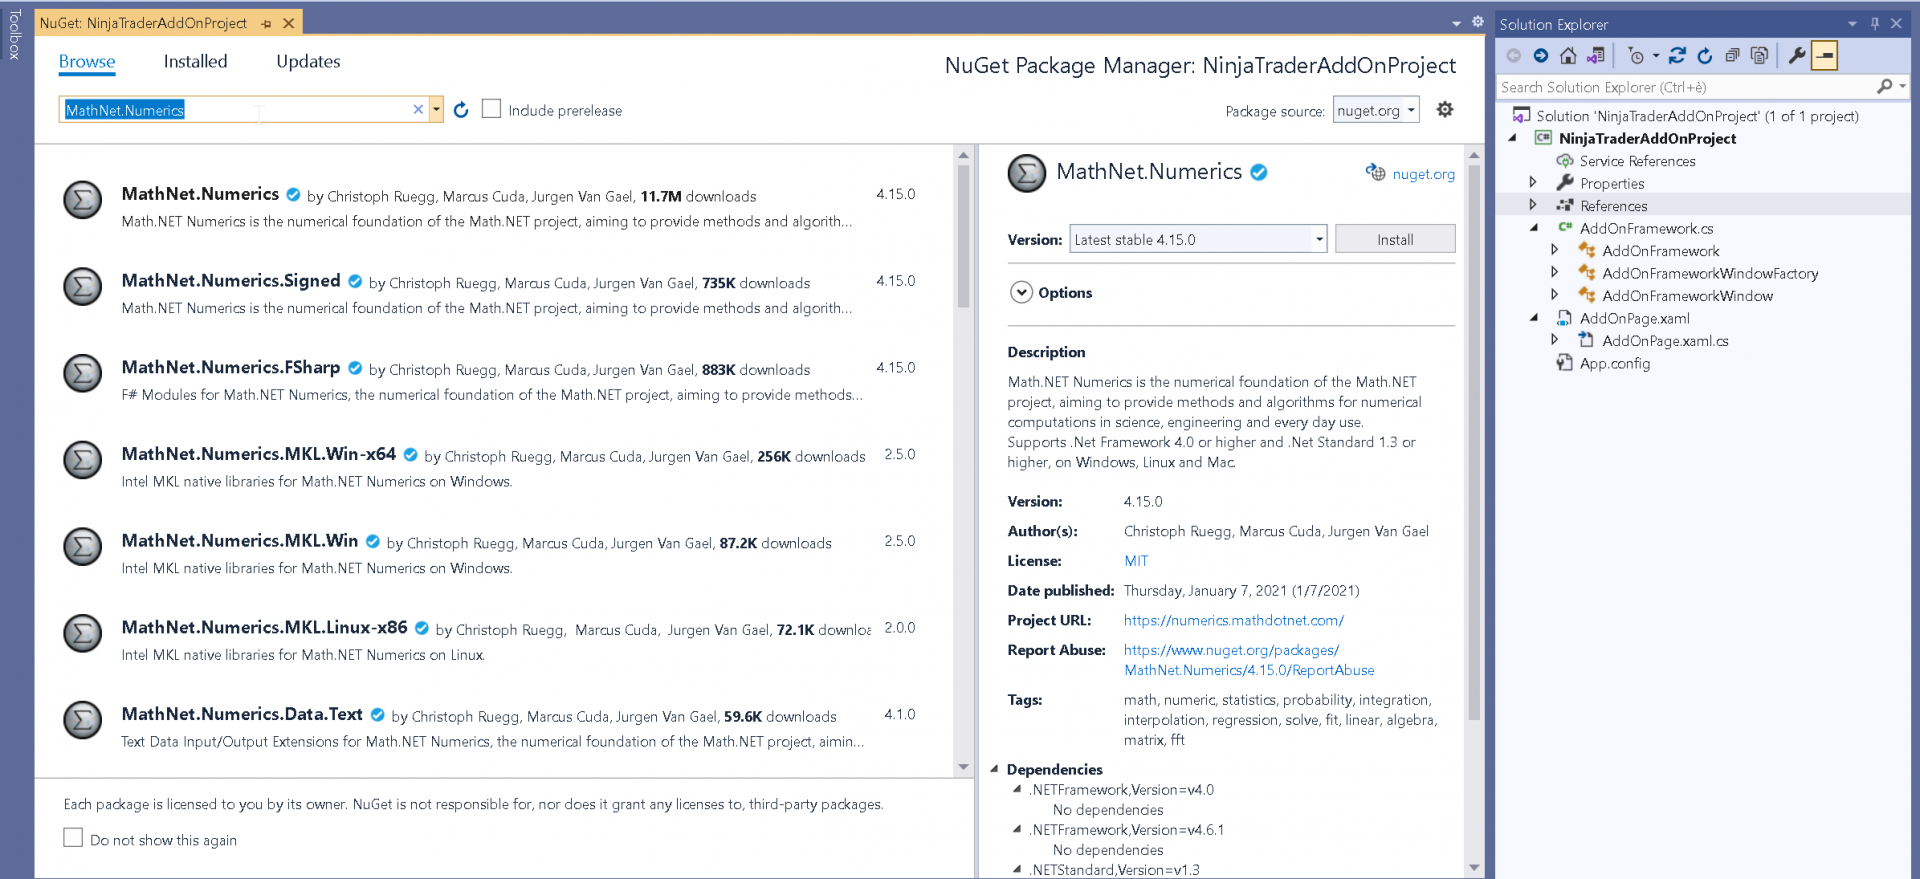Expand the AddOnFrameworkWindowFactory class node

pos(1555,272)
